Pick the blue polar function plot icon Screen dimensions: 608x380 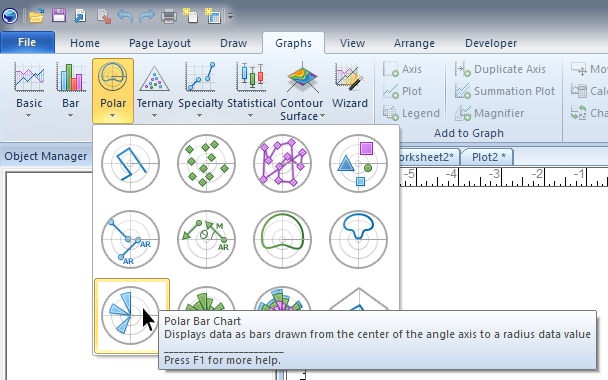pos(359,240)
